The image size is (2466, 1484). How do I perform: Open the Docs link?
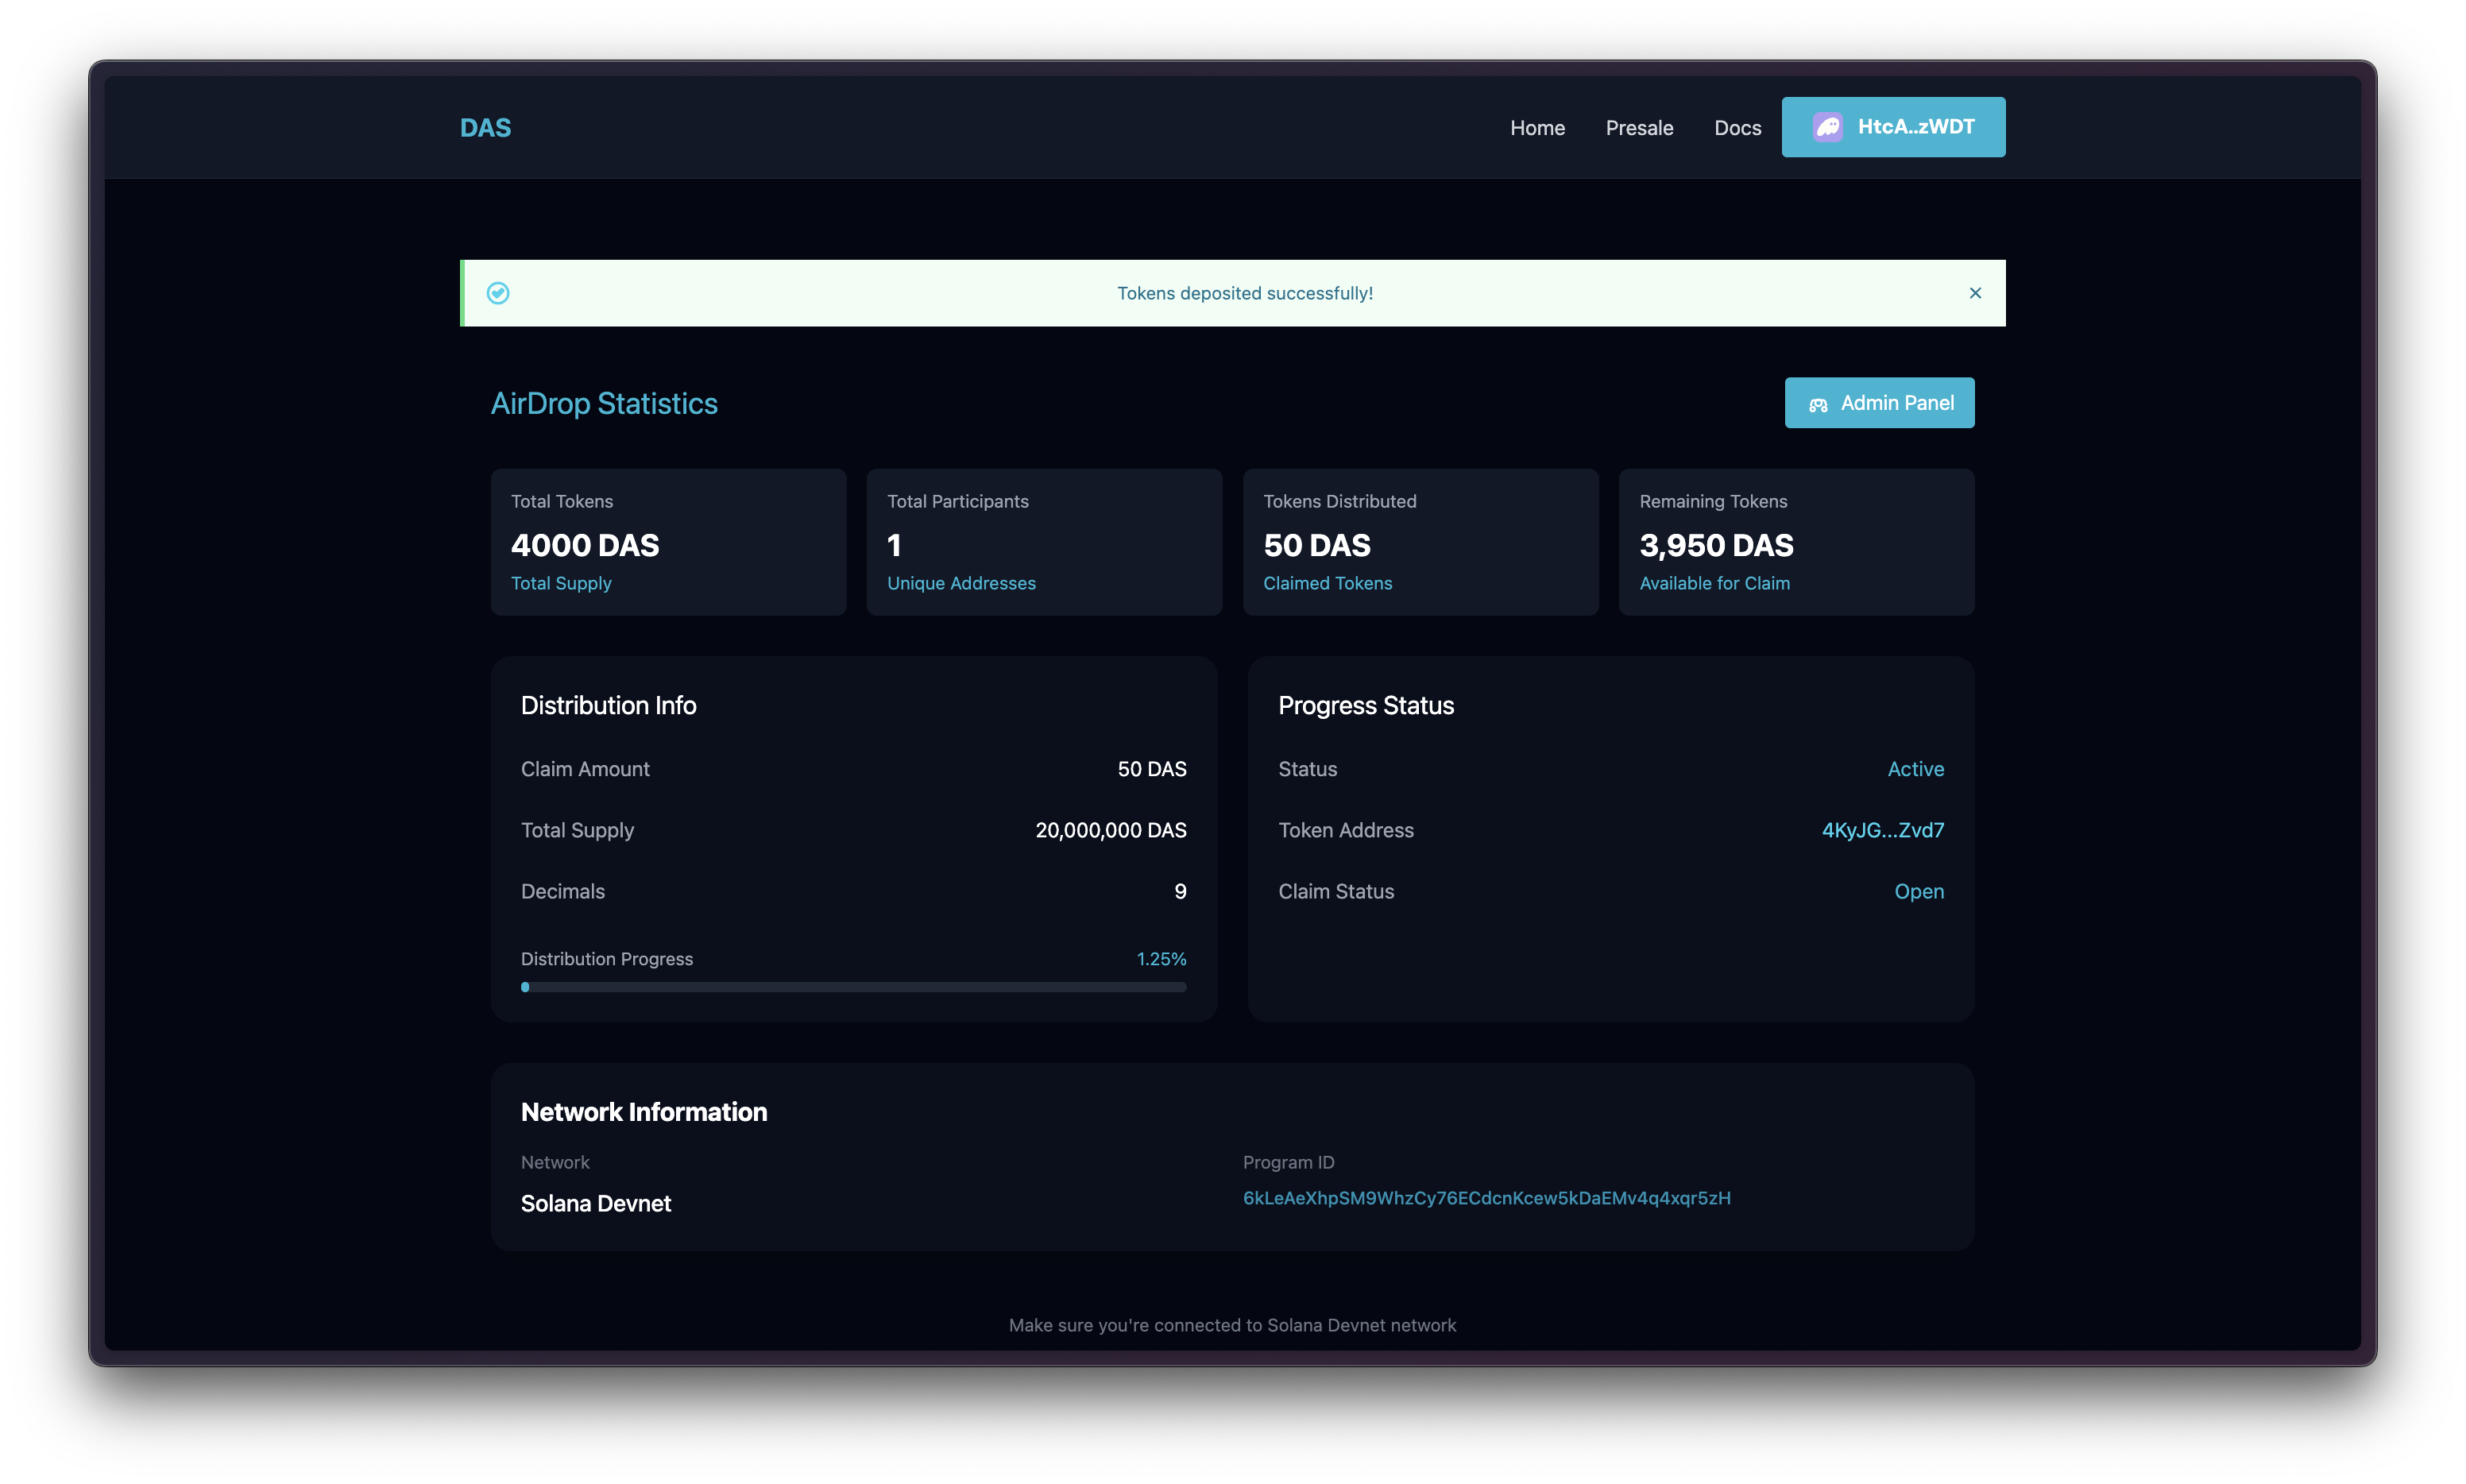point(1737,128)
